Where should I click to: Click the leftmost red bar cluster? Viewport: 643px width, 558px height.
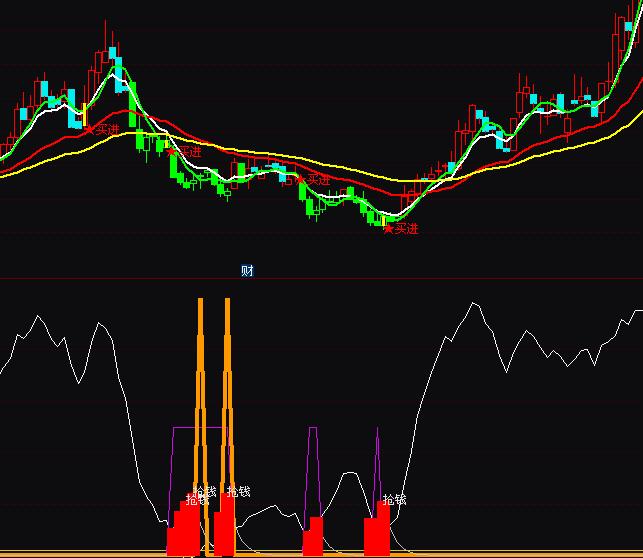pos(182,530)
